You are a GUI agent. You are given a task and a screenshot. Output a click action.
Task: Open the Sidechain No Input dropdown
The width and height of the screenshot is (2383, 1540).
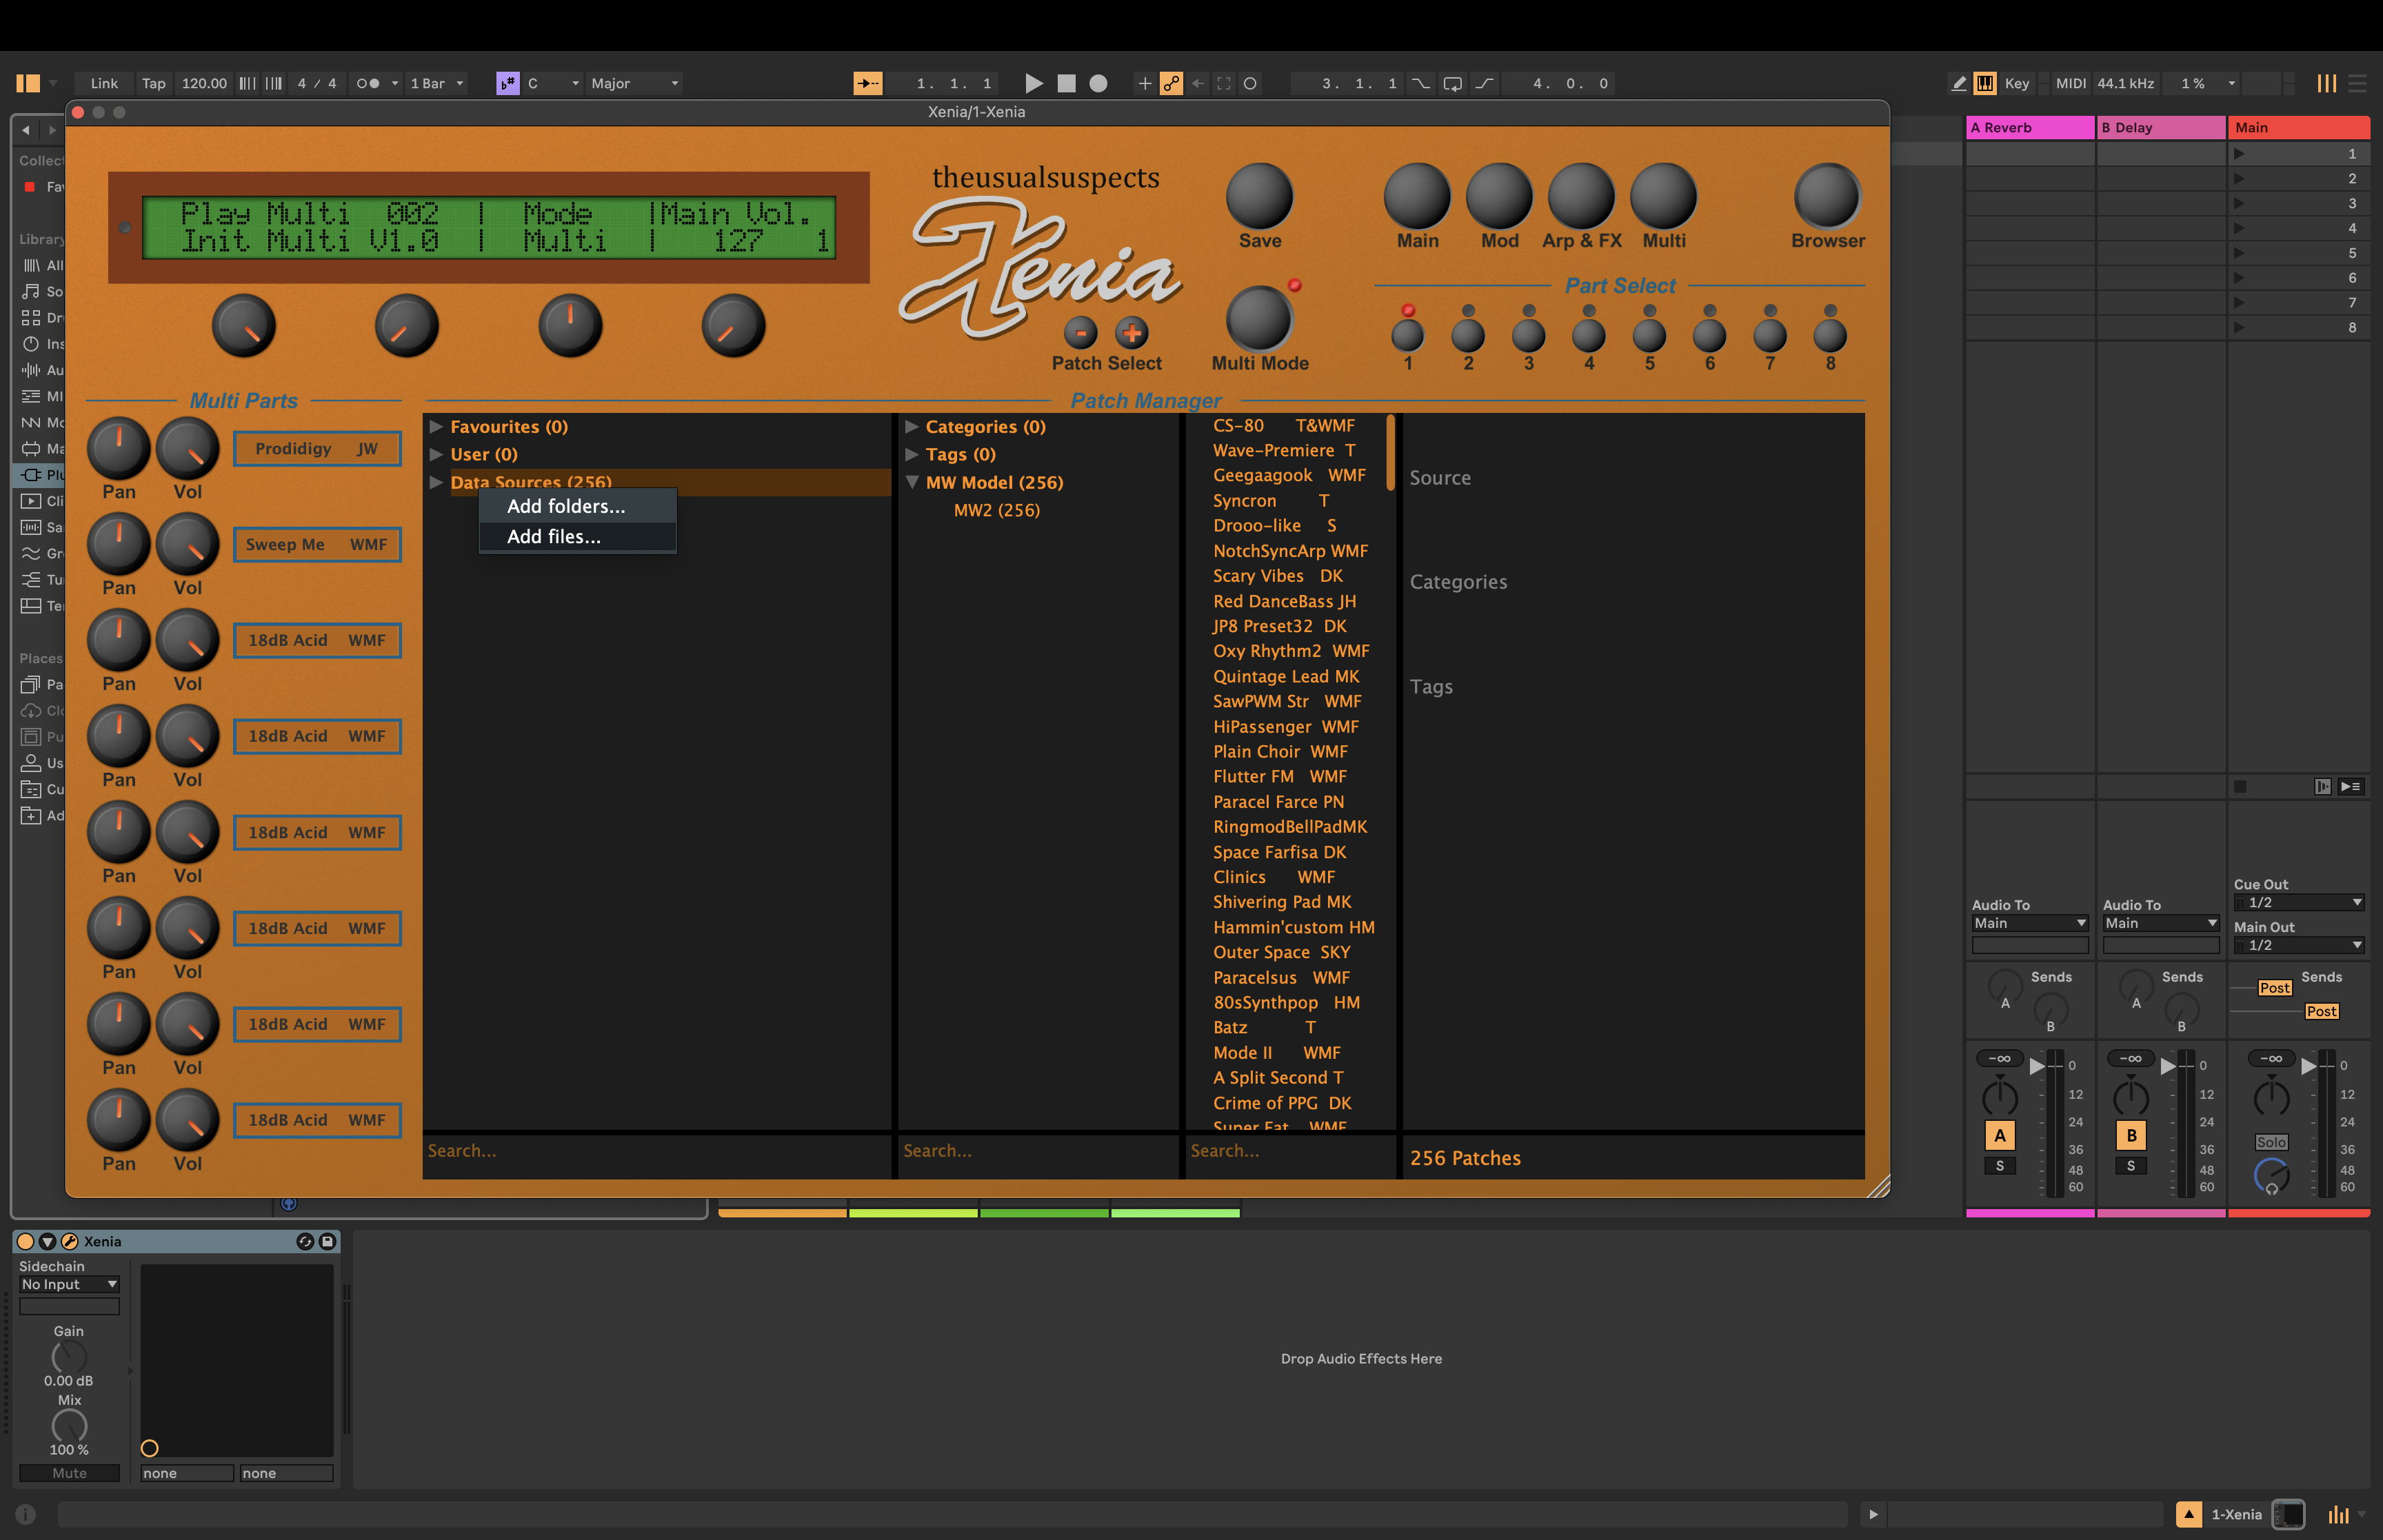69,1284
